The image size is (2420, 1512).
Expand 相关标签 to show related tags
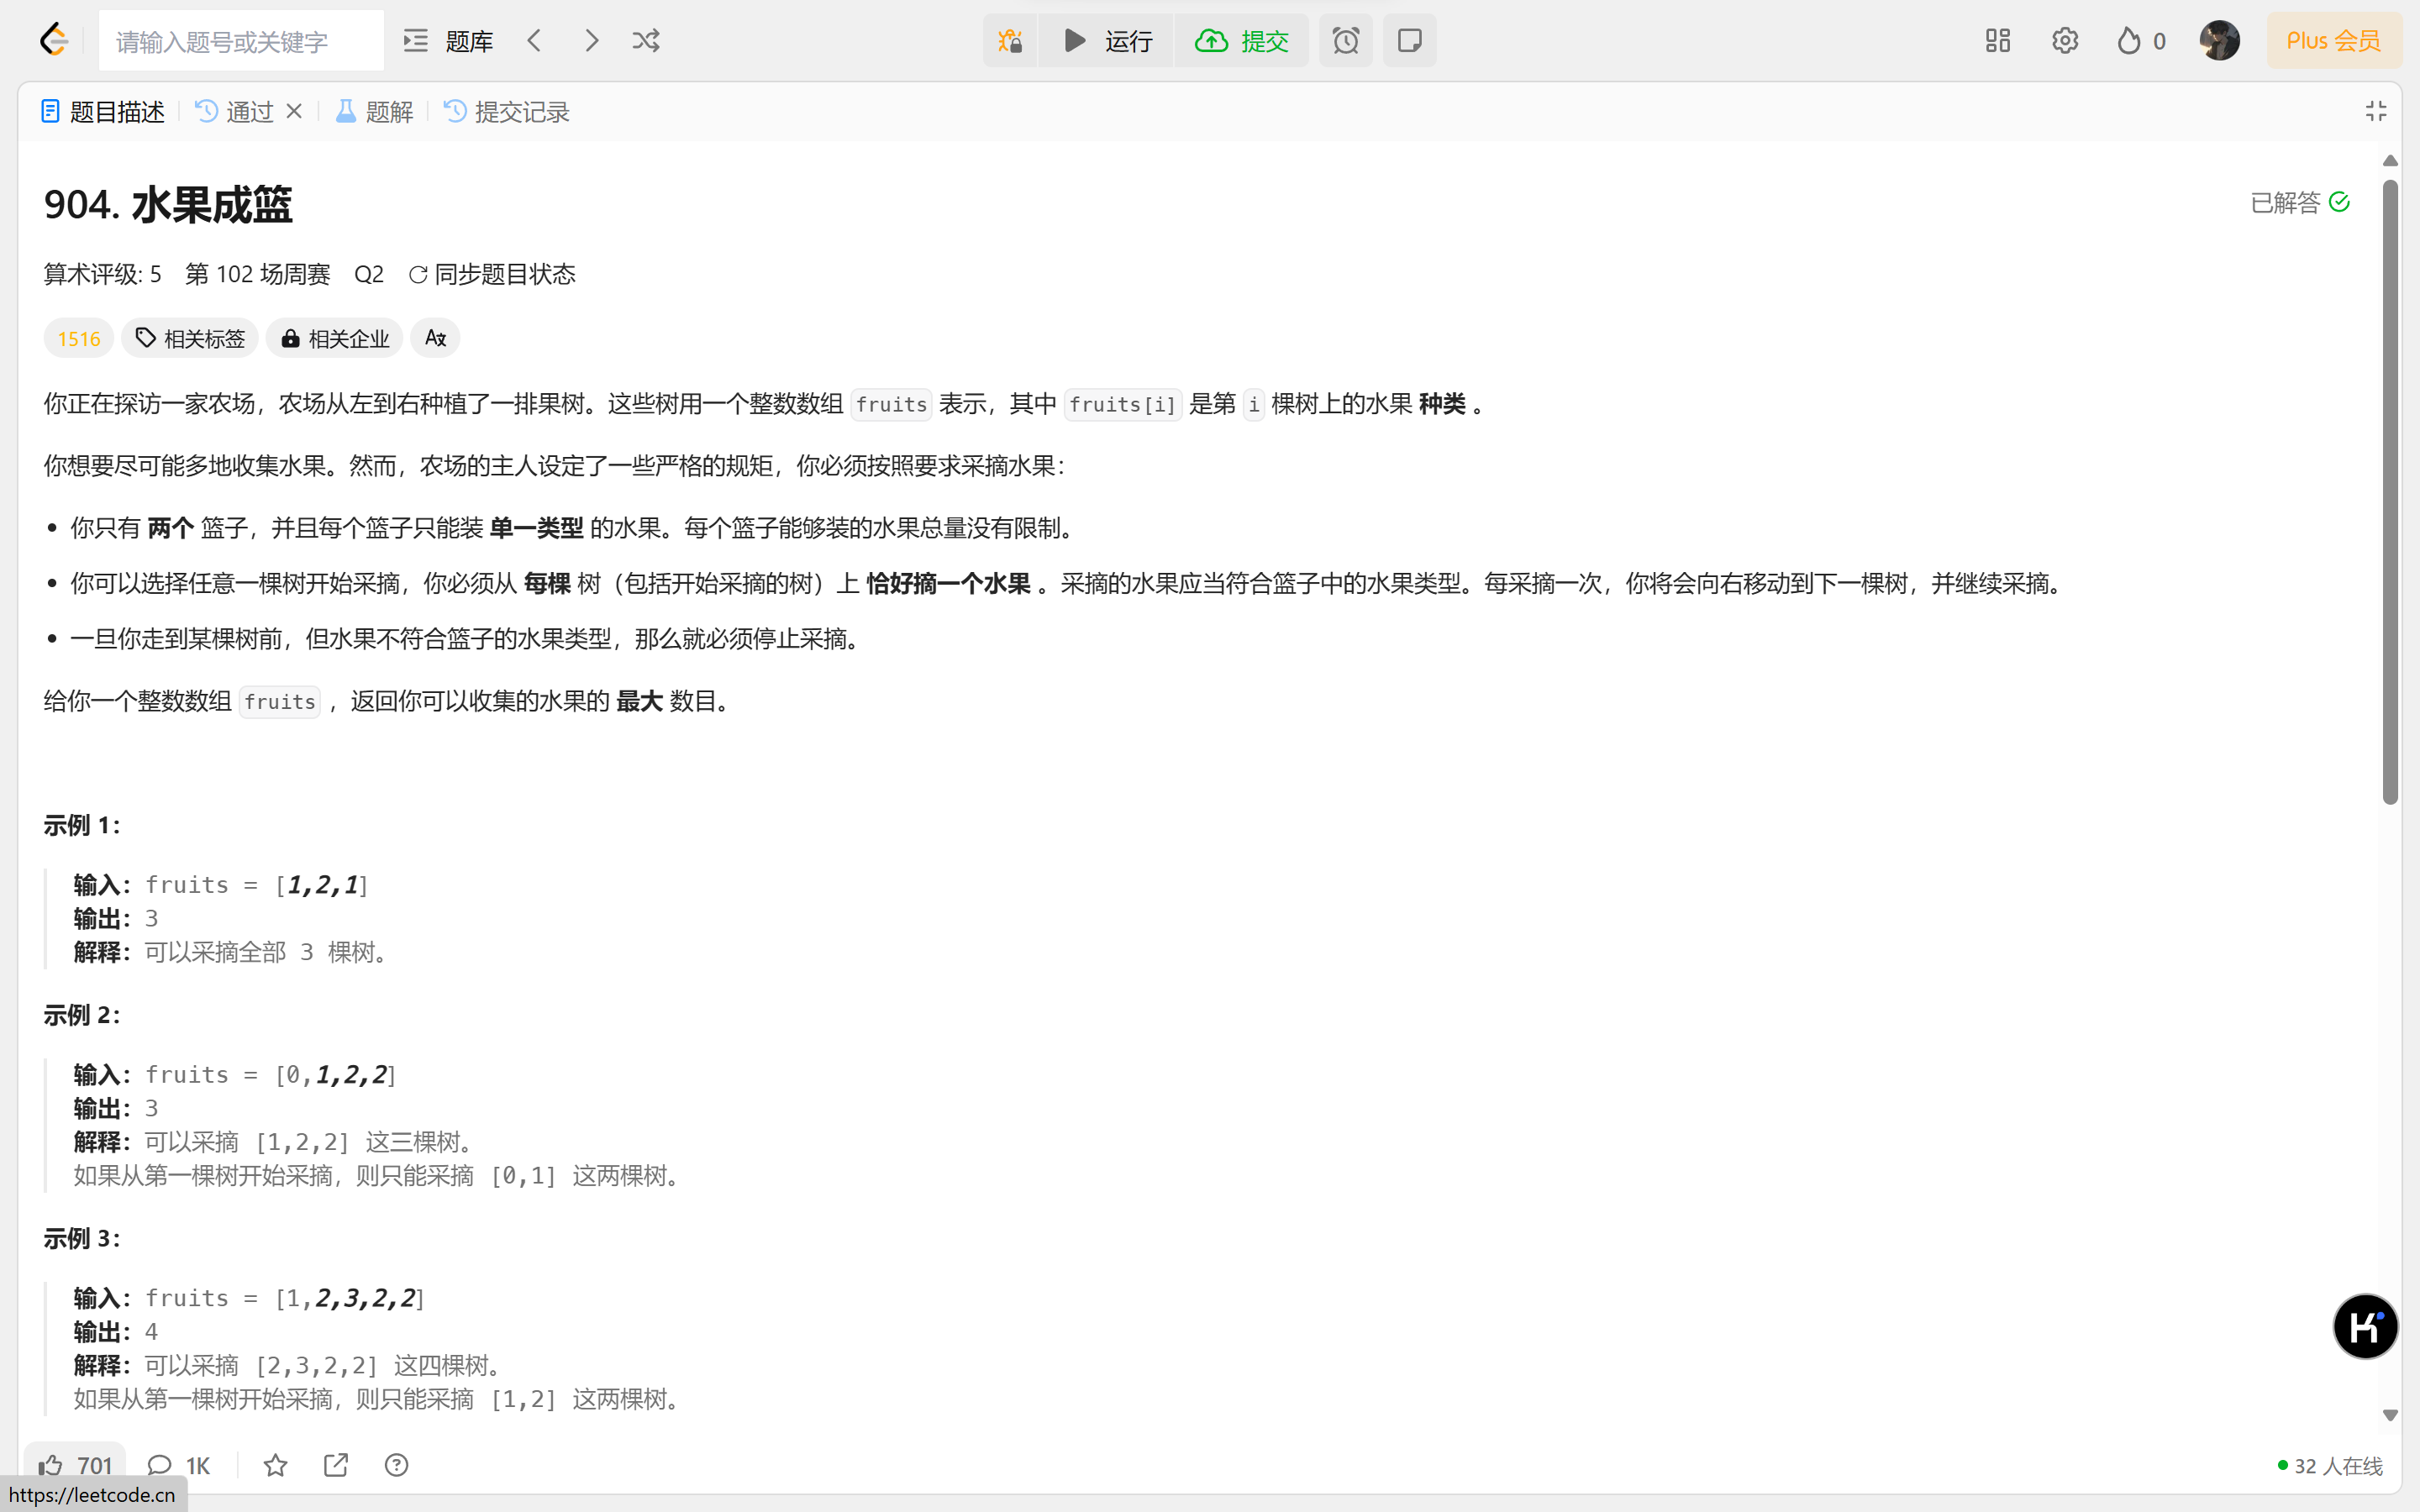point(189,338)
